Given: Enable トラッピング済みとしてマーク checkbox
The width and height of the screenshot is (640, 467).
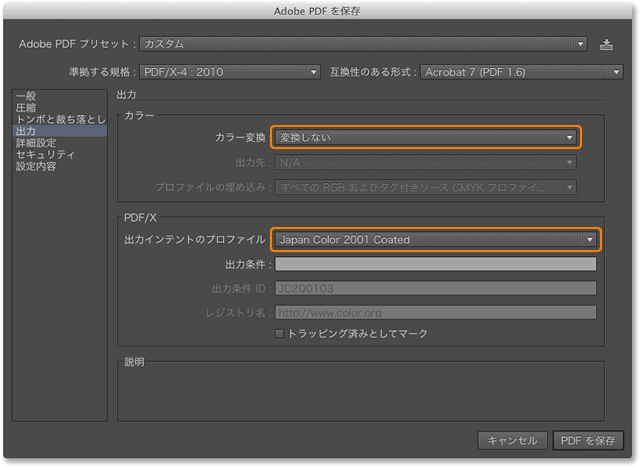Looking at the screenshot, I should pyautogui.click(x=280, y=333).
